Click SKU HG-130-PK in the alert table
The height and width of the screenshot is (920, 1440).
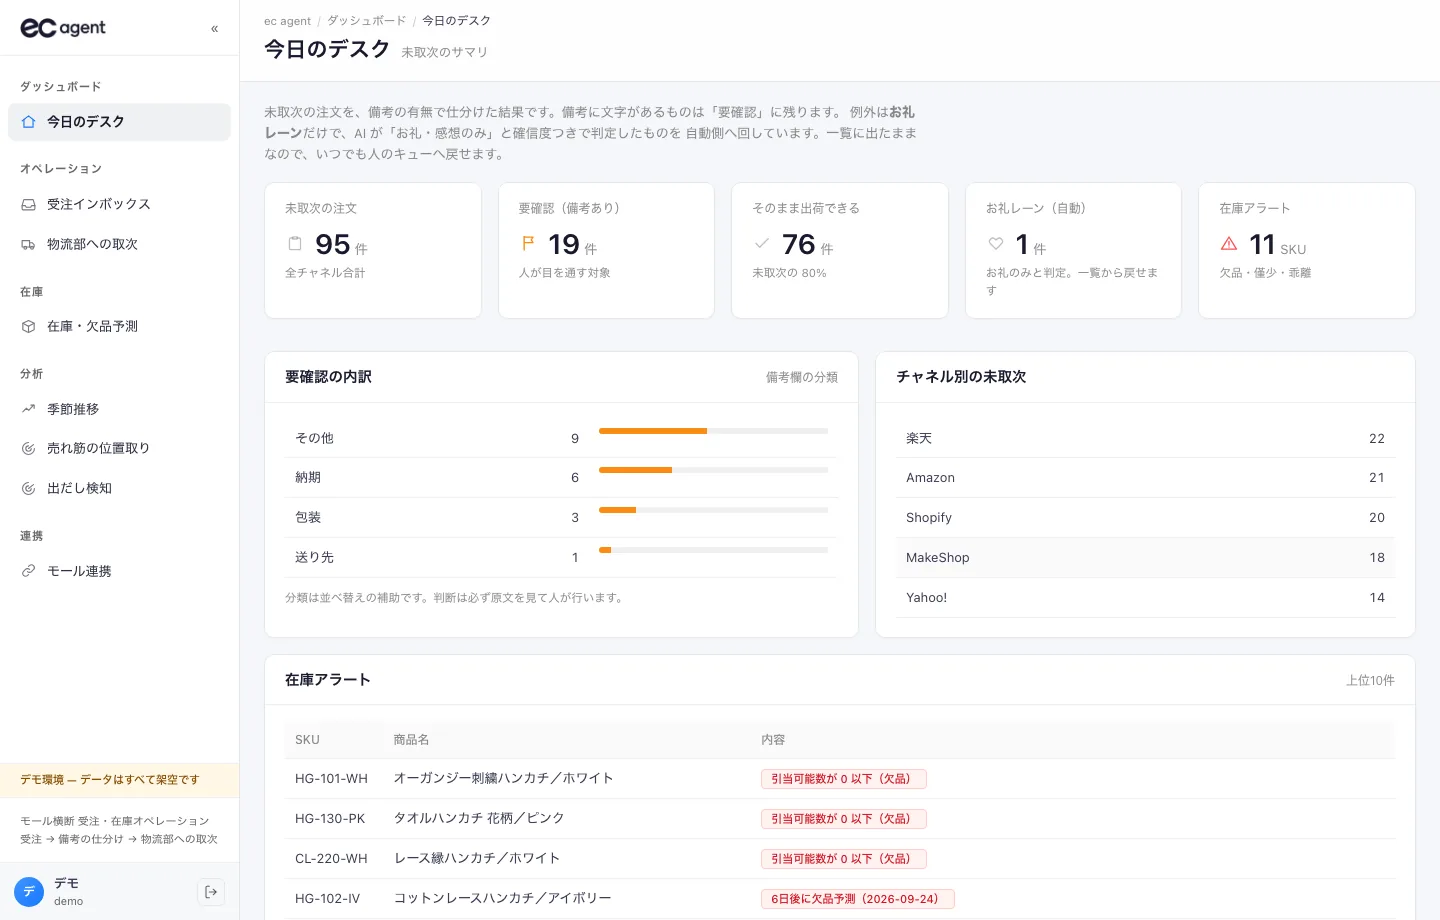click(330, 819)
